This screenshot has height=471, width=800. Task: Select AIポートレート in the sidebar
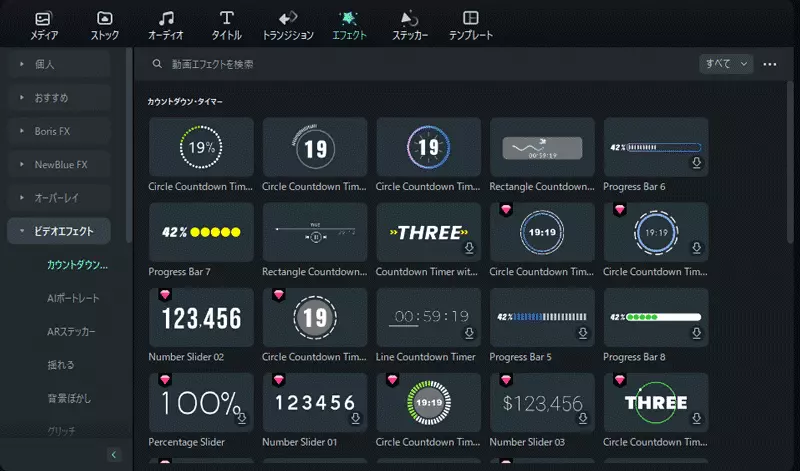74,298
